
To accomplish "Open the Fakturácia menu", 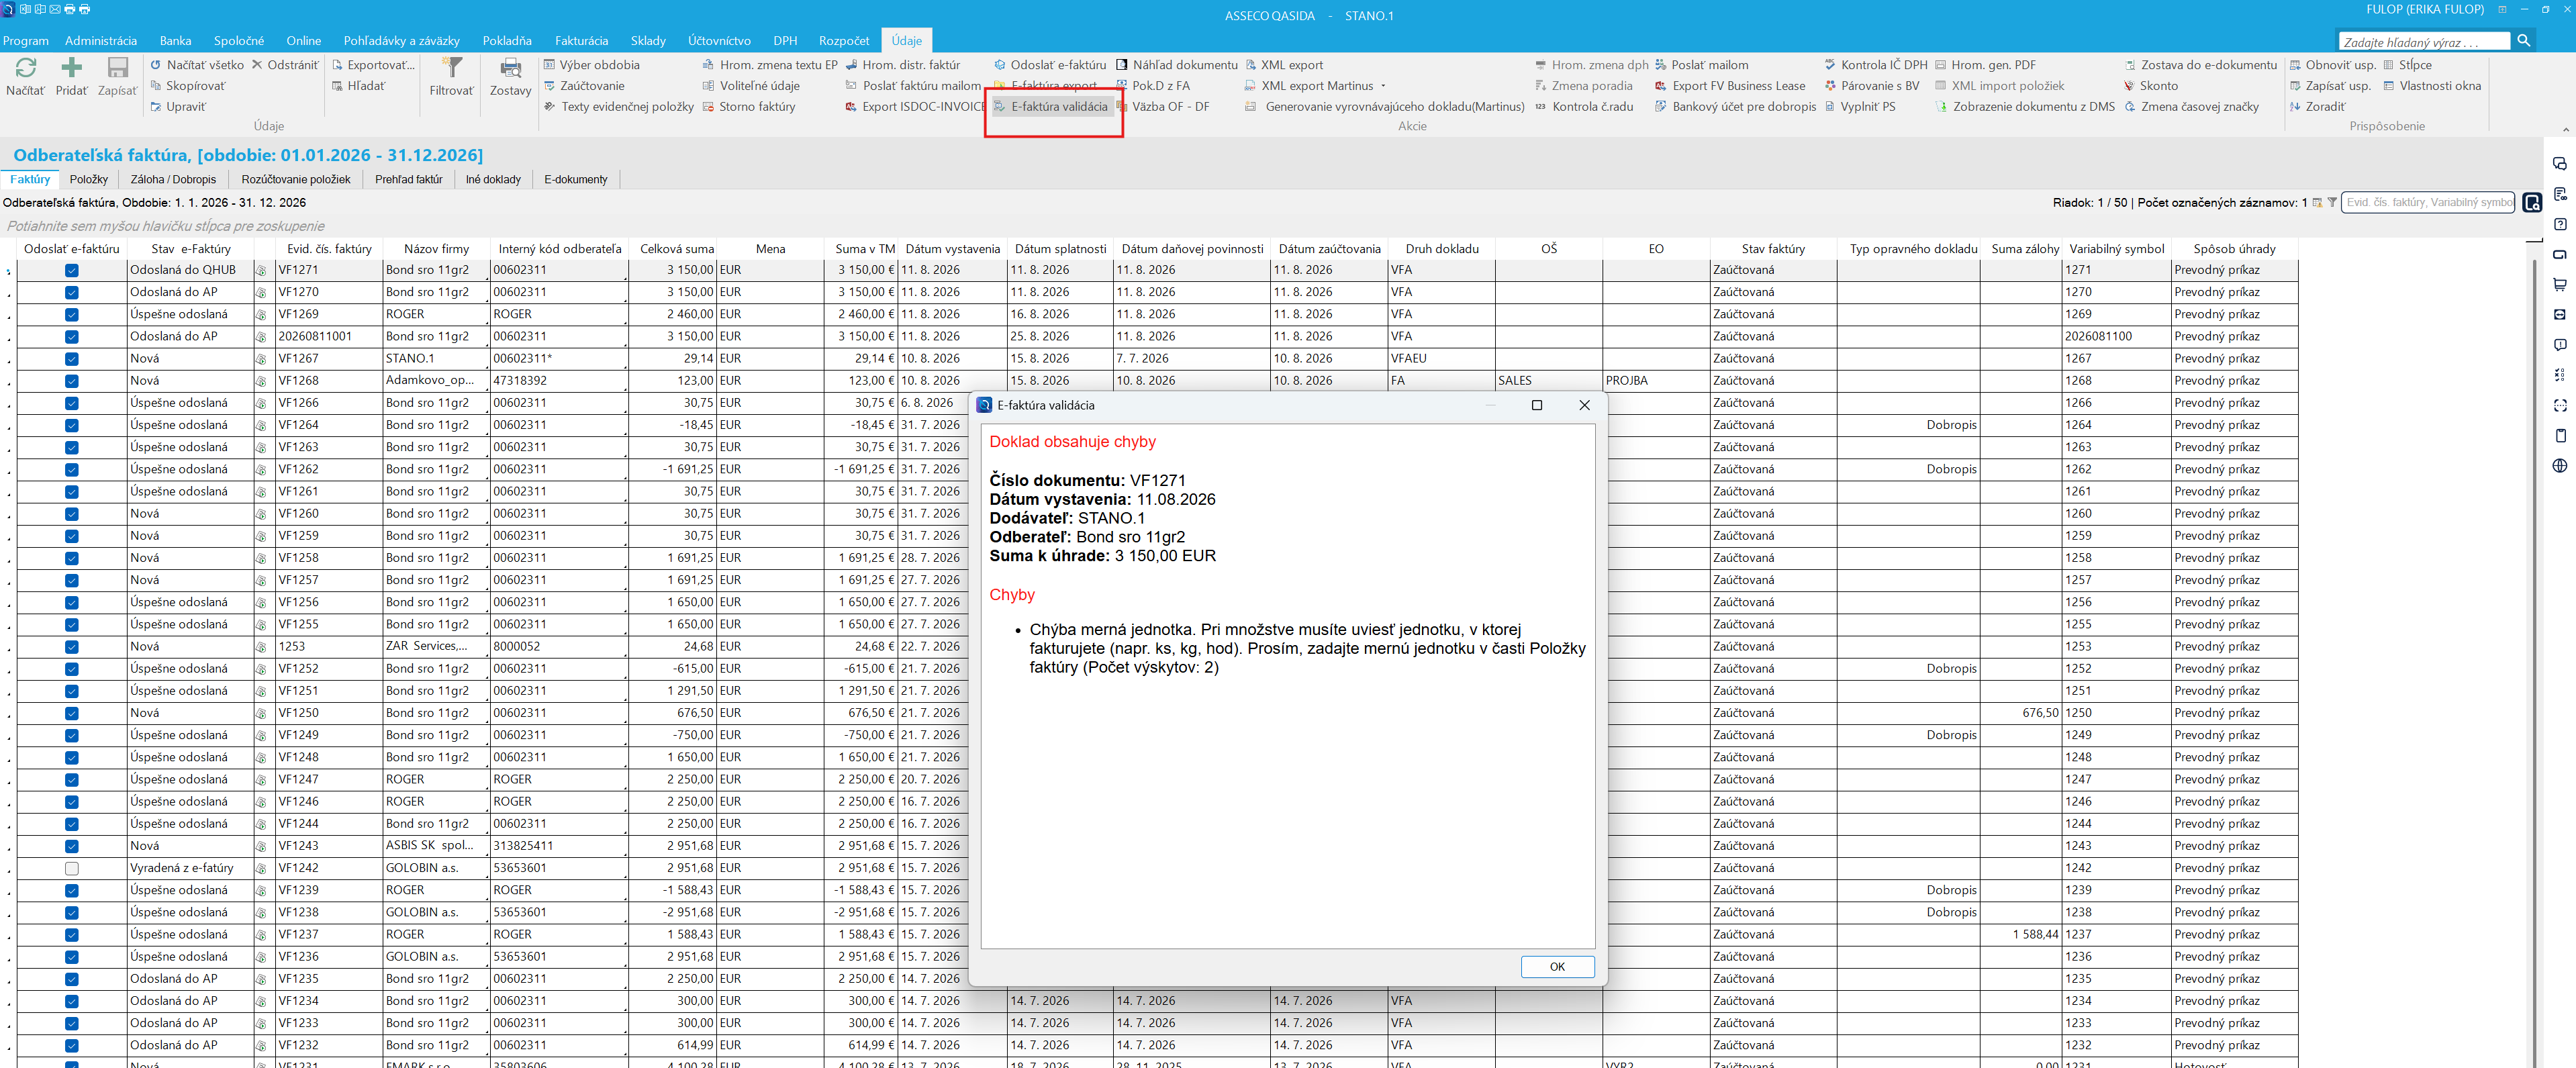I will pos(581,41).
